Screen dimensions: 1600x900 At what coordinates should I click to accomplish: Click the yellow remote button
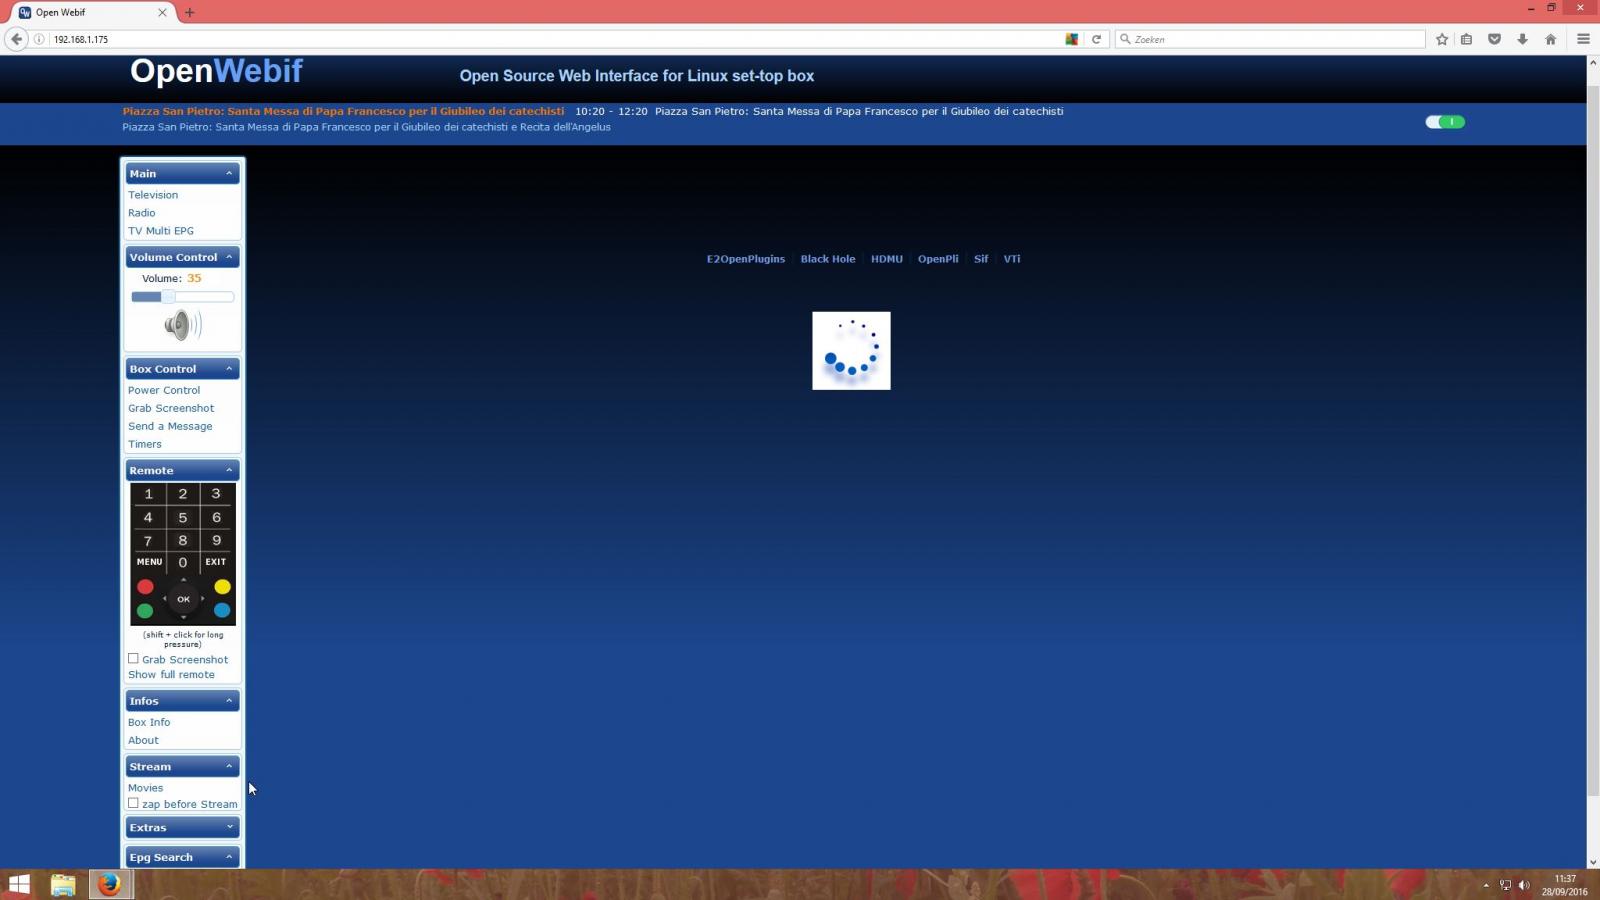tap(222, 587)
